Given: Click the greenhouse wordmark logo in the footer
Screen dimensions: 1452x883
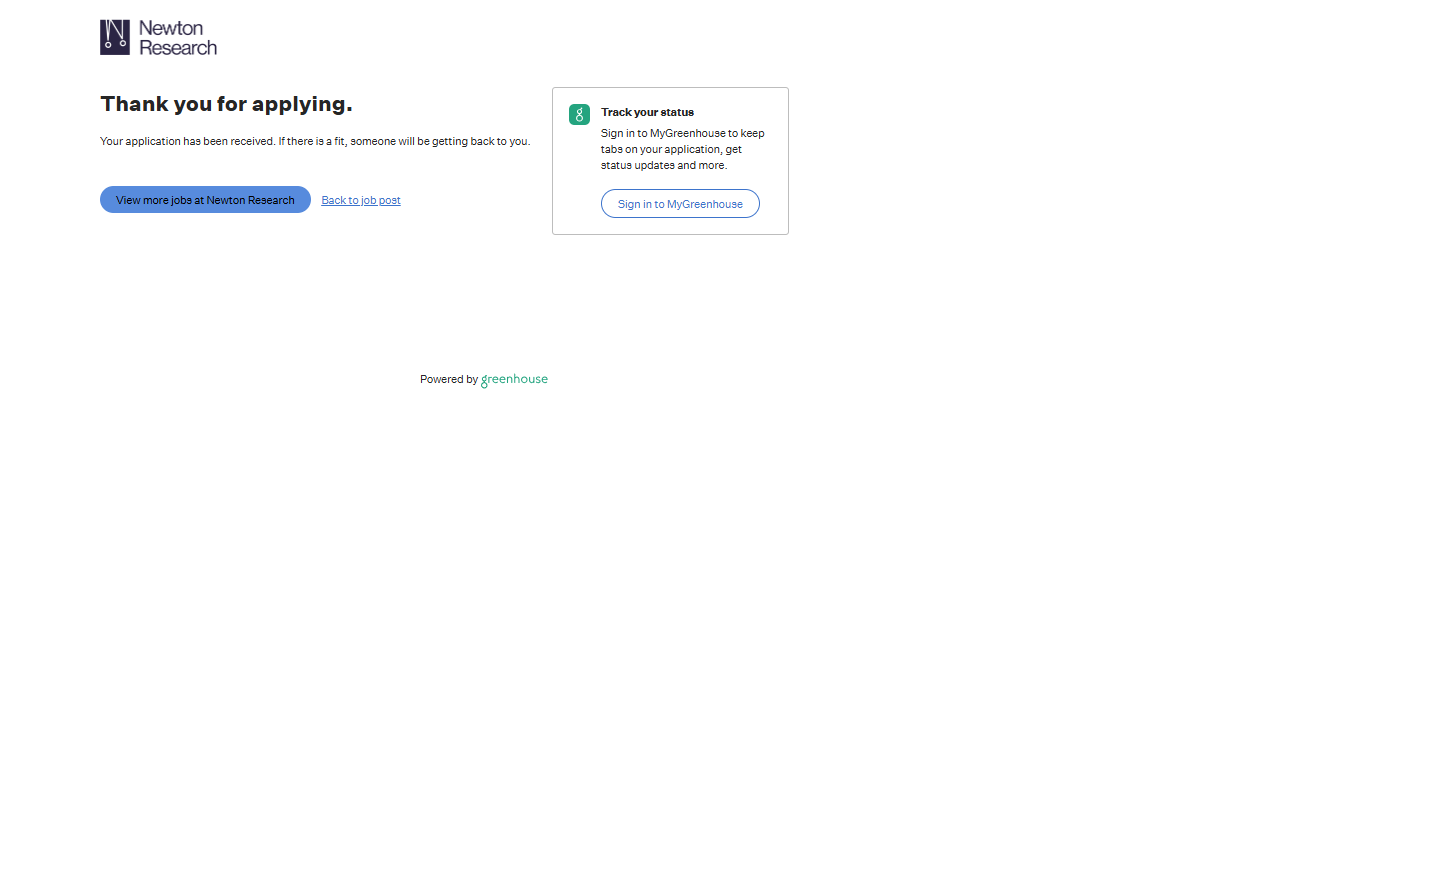Looking at the screenshot, I should pyautogui.click(x=515, y=379).
